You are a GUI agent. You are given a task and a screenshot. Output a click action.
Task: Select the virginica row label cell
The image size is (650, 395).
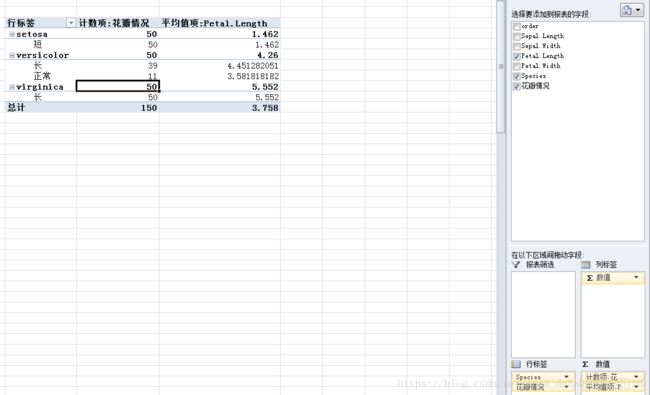[41, 87]
